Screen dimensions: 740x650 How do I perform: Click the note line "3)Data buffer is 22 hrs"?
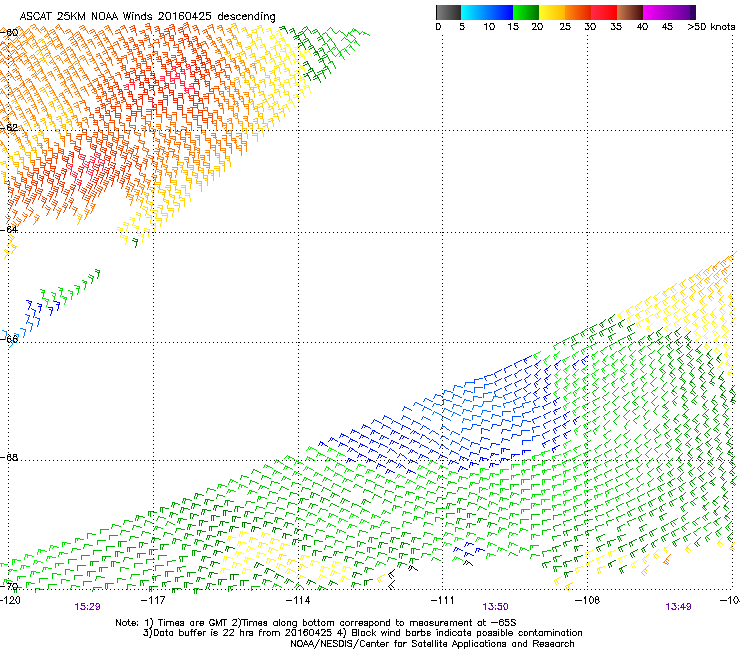click(x=362, y=633)
